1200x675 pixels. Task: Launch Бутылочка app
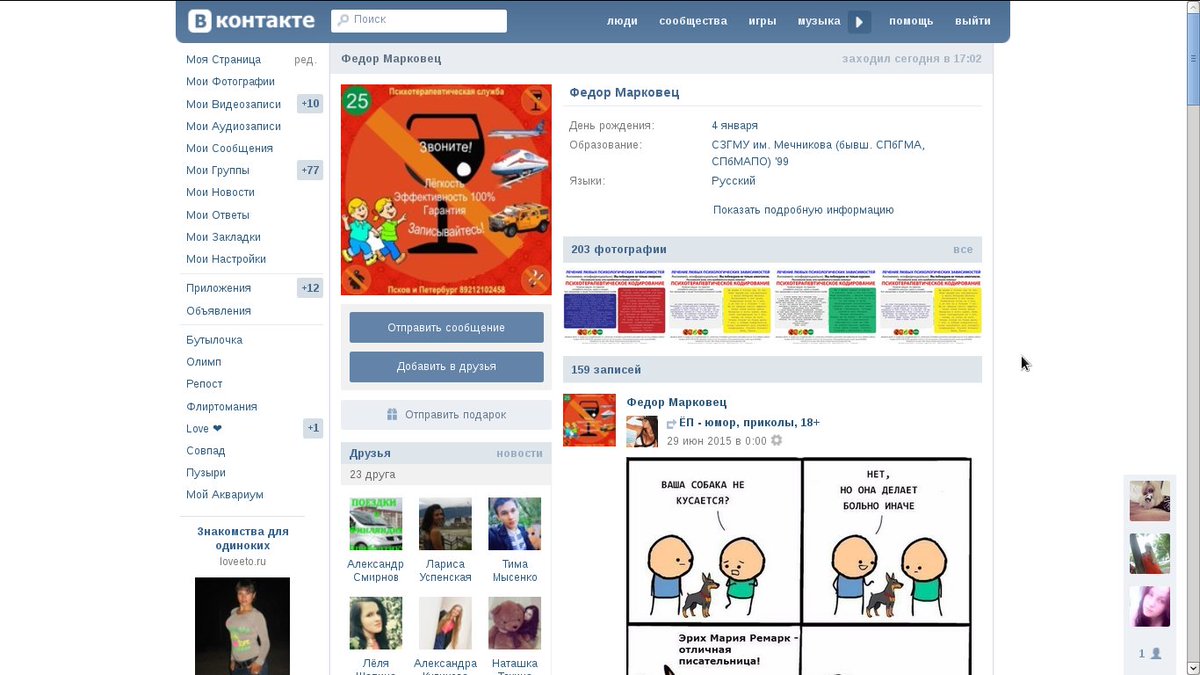coord(214,340)
